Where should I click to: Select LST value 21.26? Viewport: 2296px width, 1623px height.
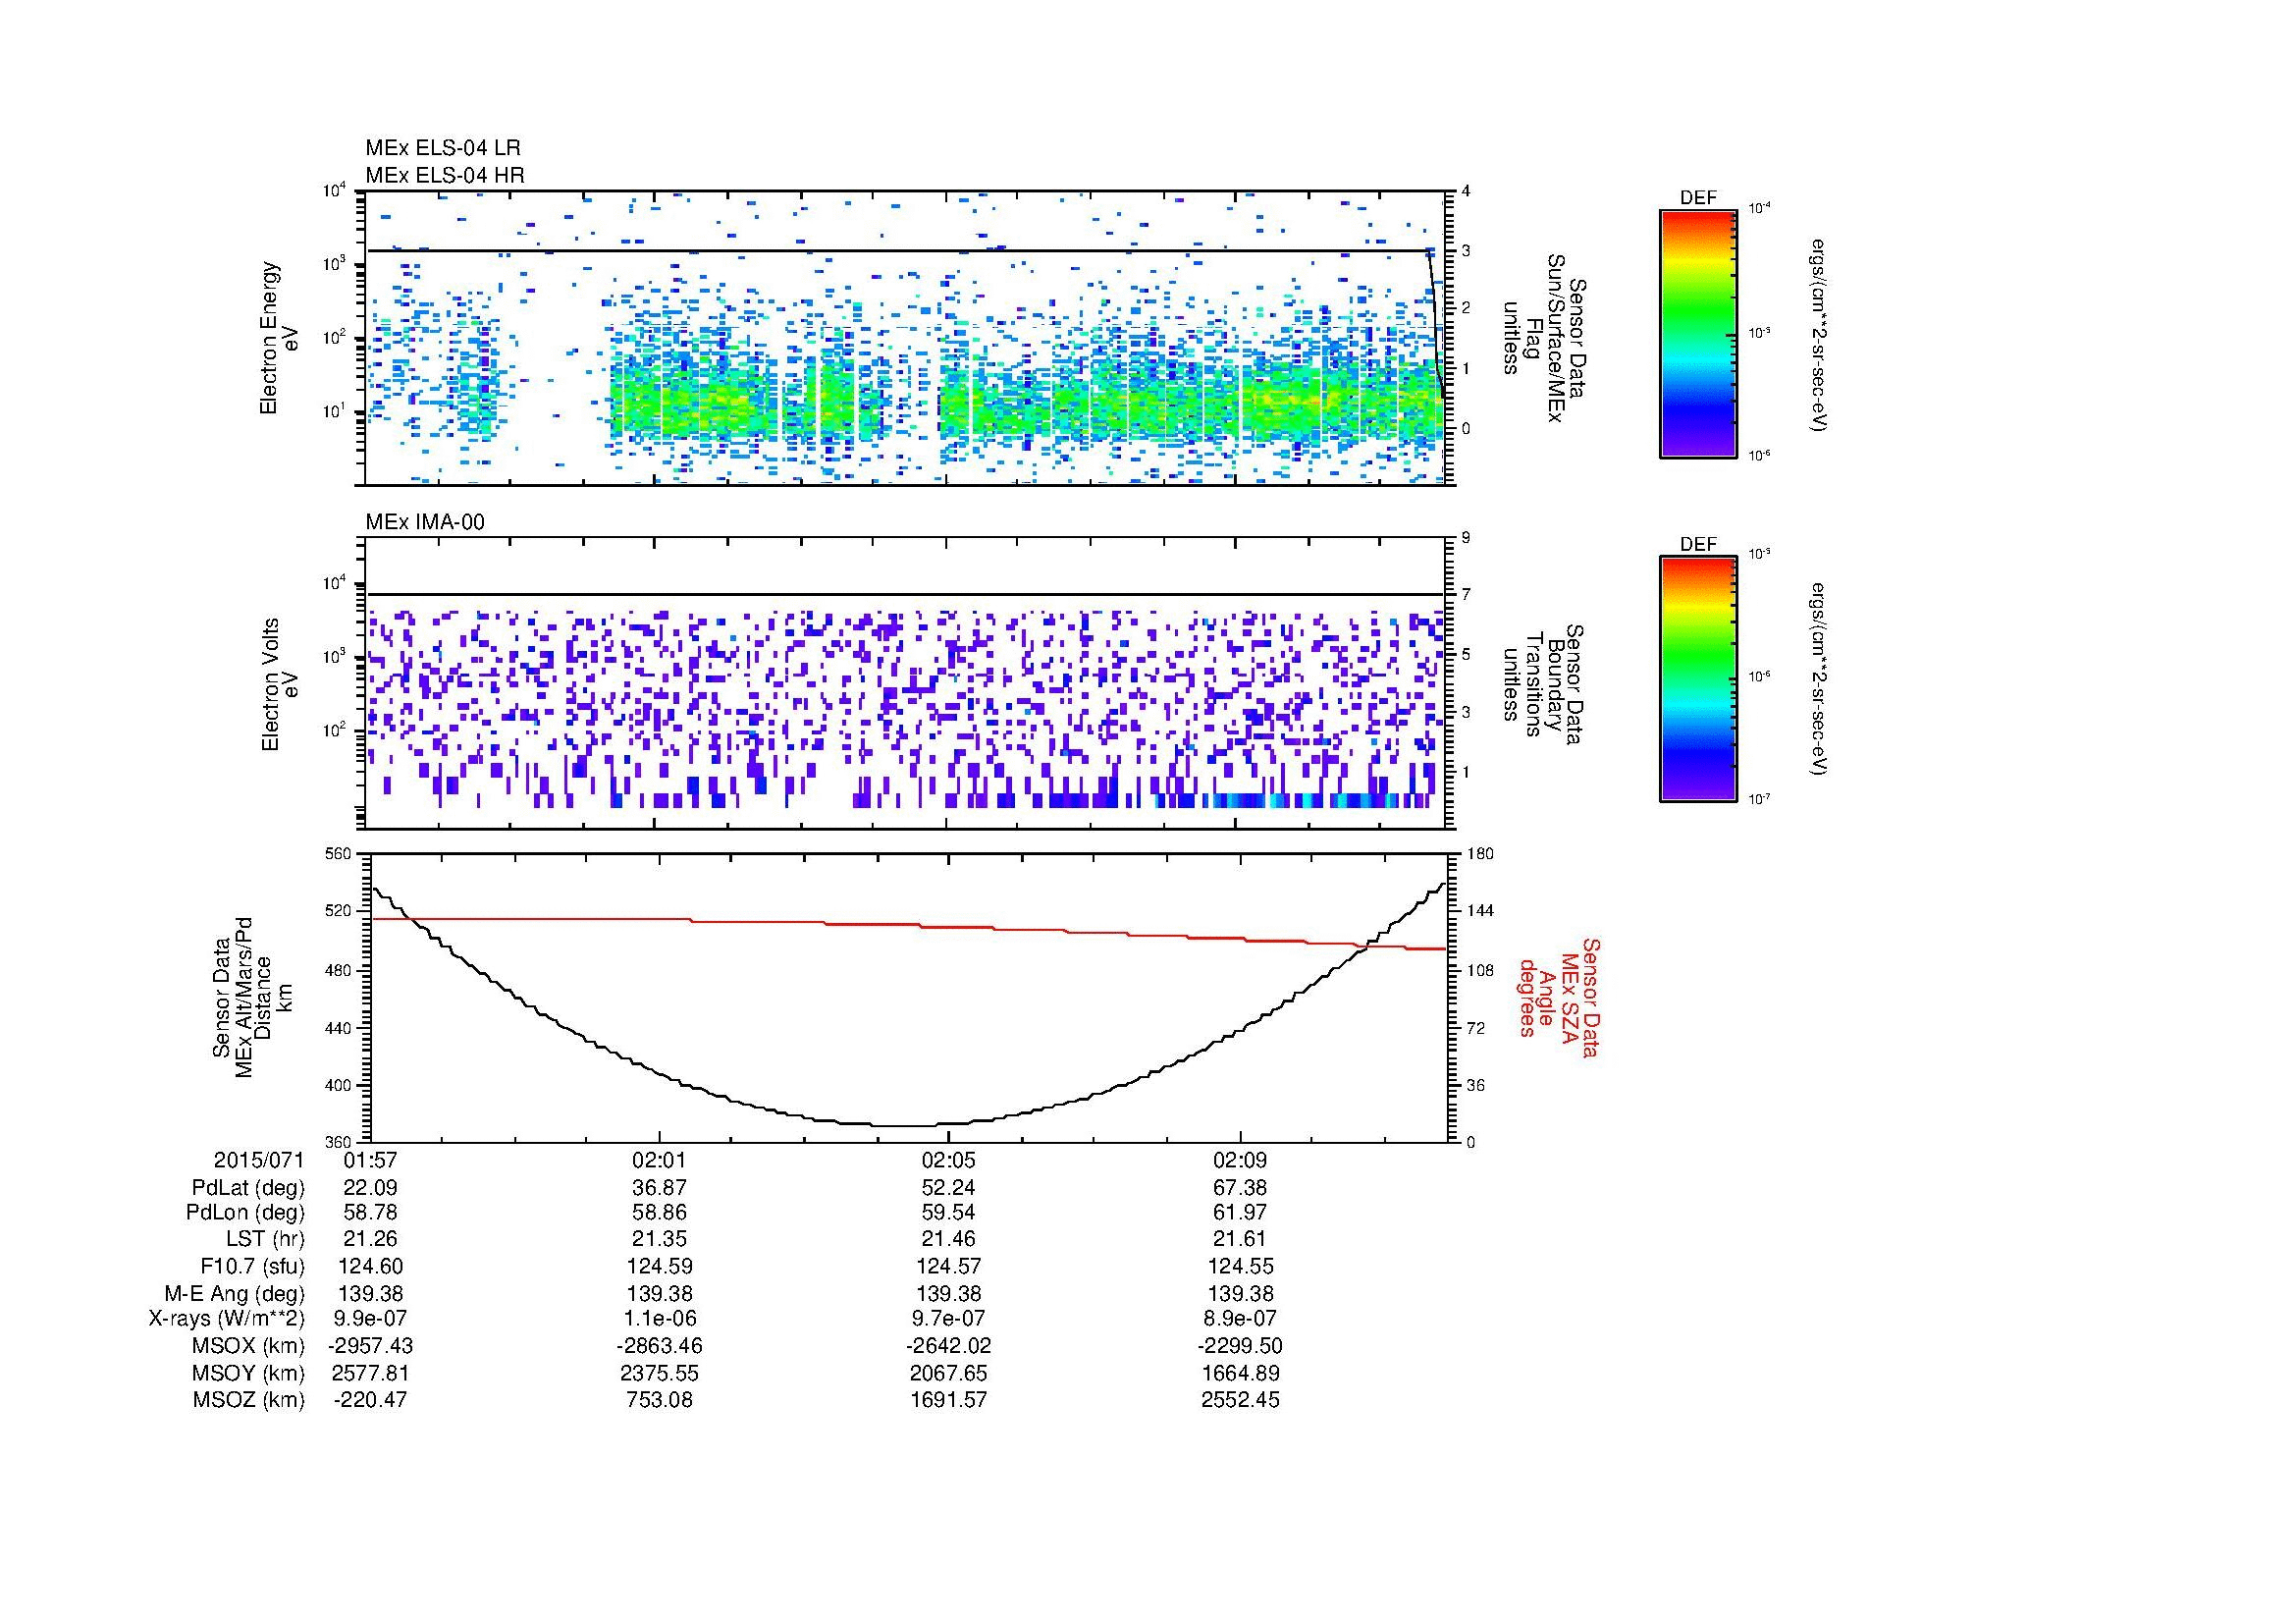(x=370, y=1239)
